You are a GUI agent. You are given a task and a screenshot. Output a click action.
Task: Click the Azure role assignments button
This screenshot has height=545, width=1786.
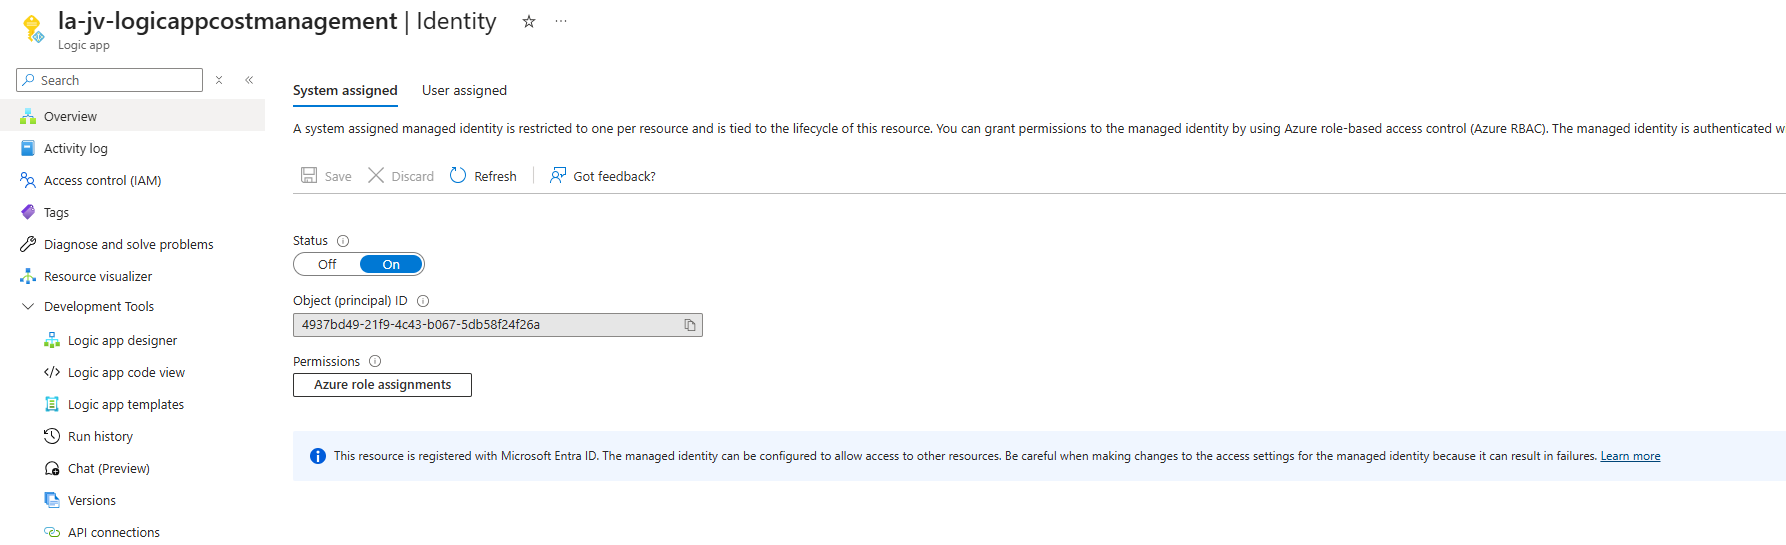pos(382,385)
